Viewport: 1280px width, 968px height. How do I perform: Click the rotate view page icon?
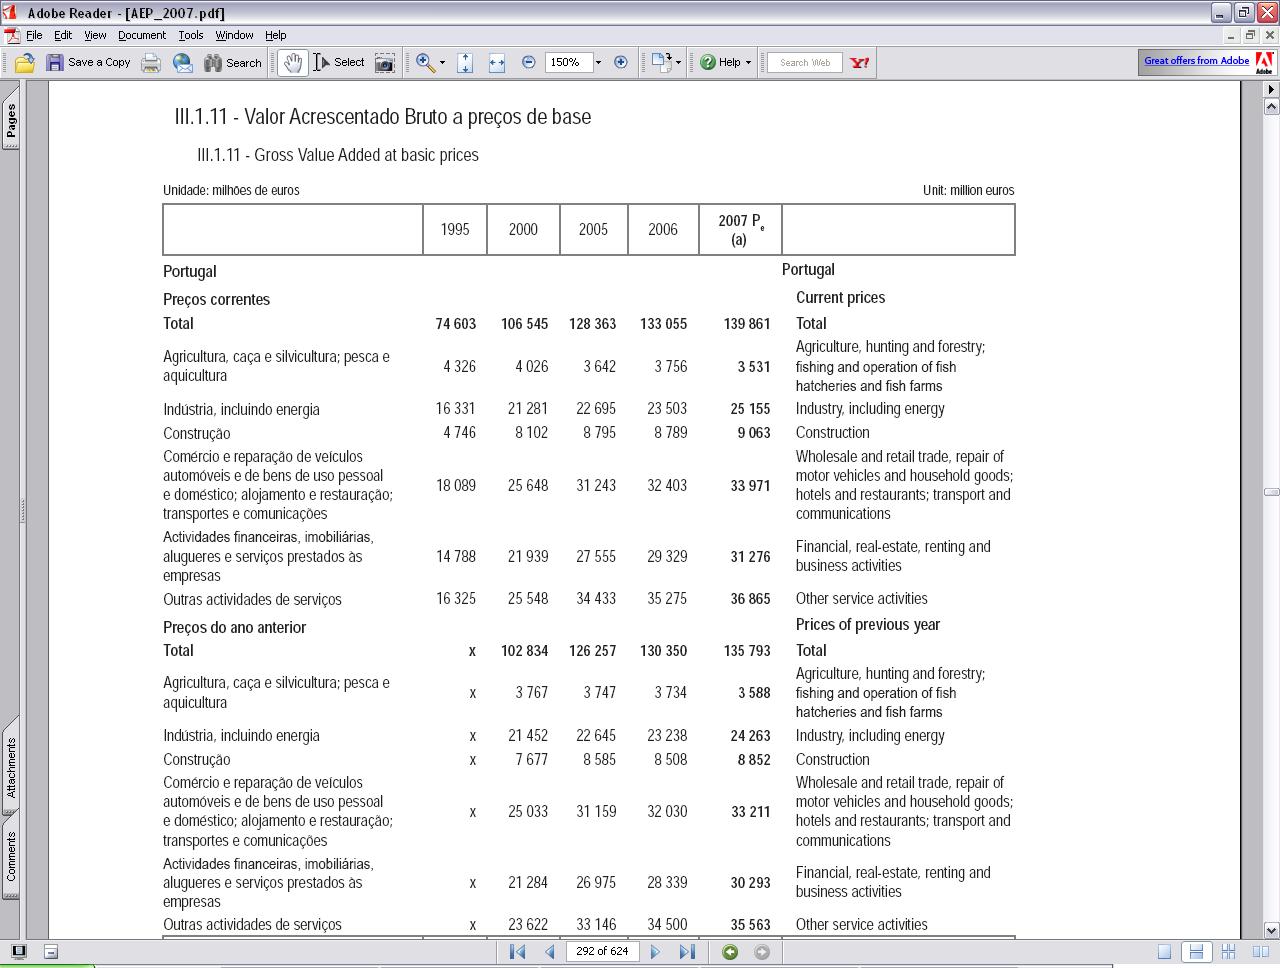click(661, 62)
